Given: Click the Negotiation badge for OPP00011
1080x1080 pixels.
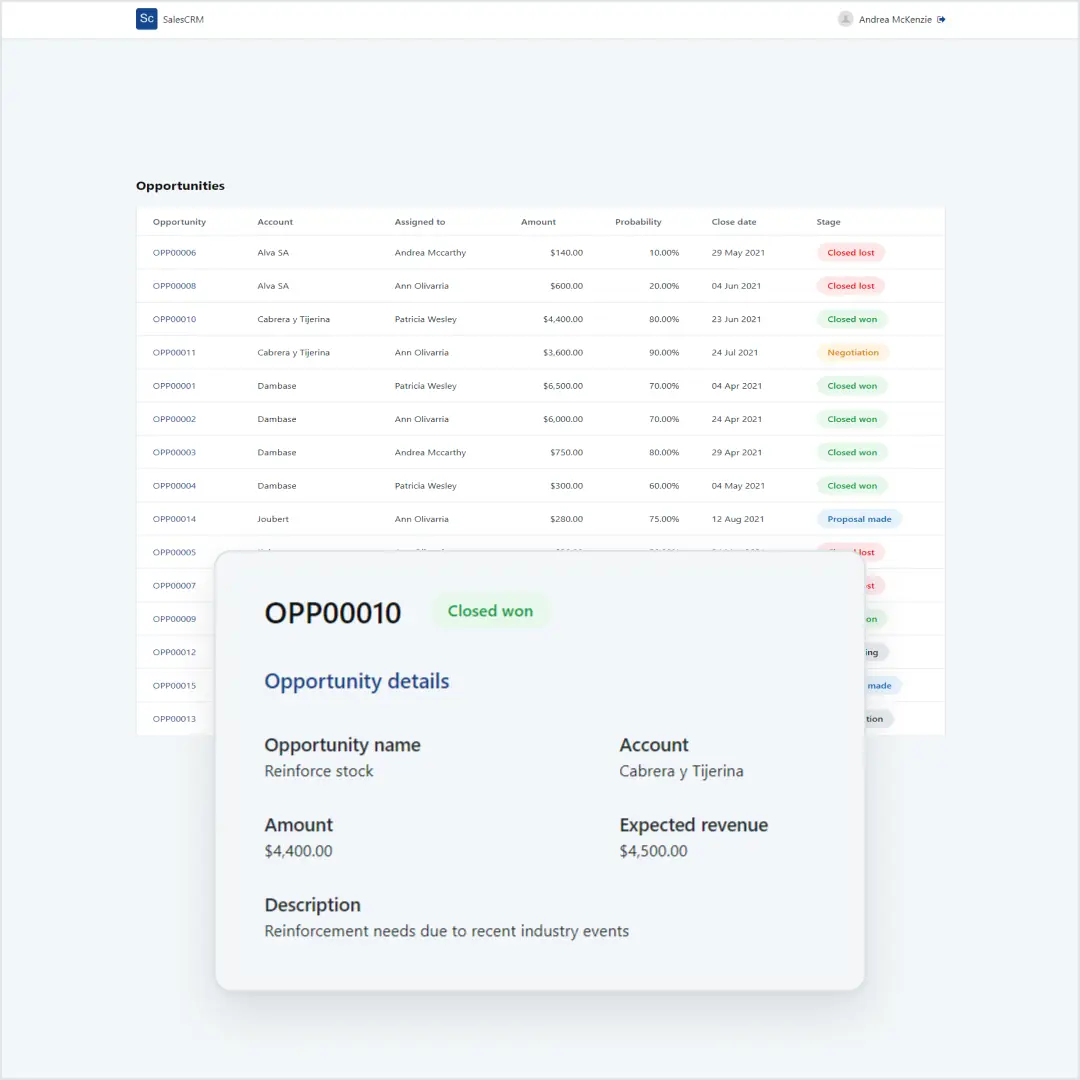Looking at the screenshot, I should (852, 352).
